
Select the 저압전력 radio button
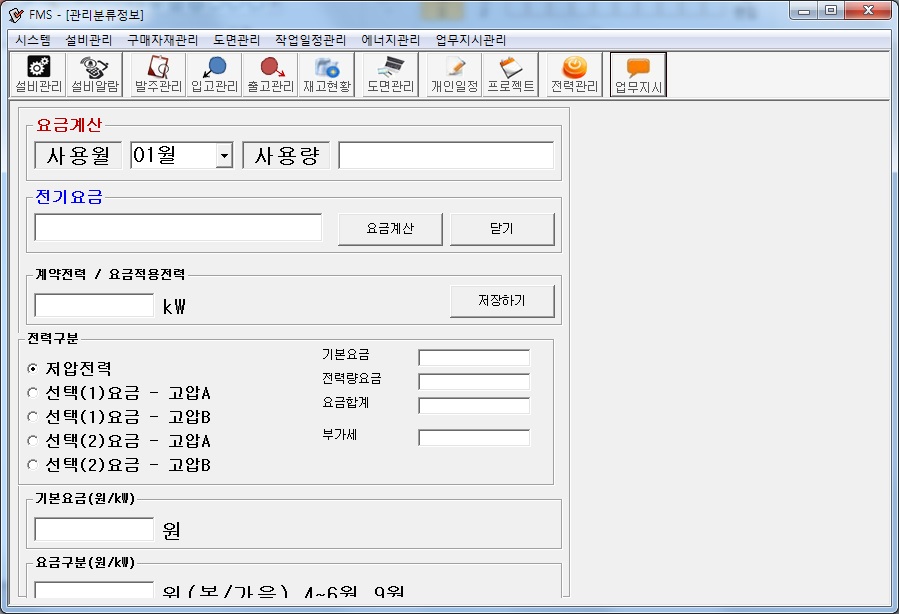point(32,368)
